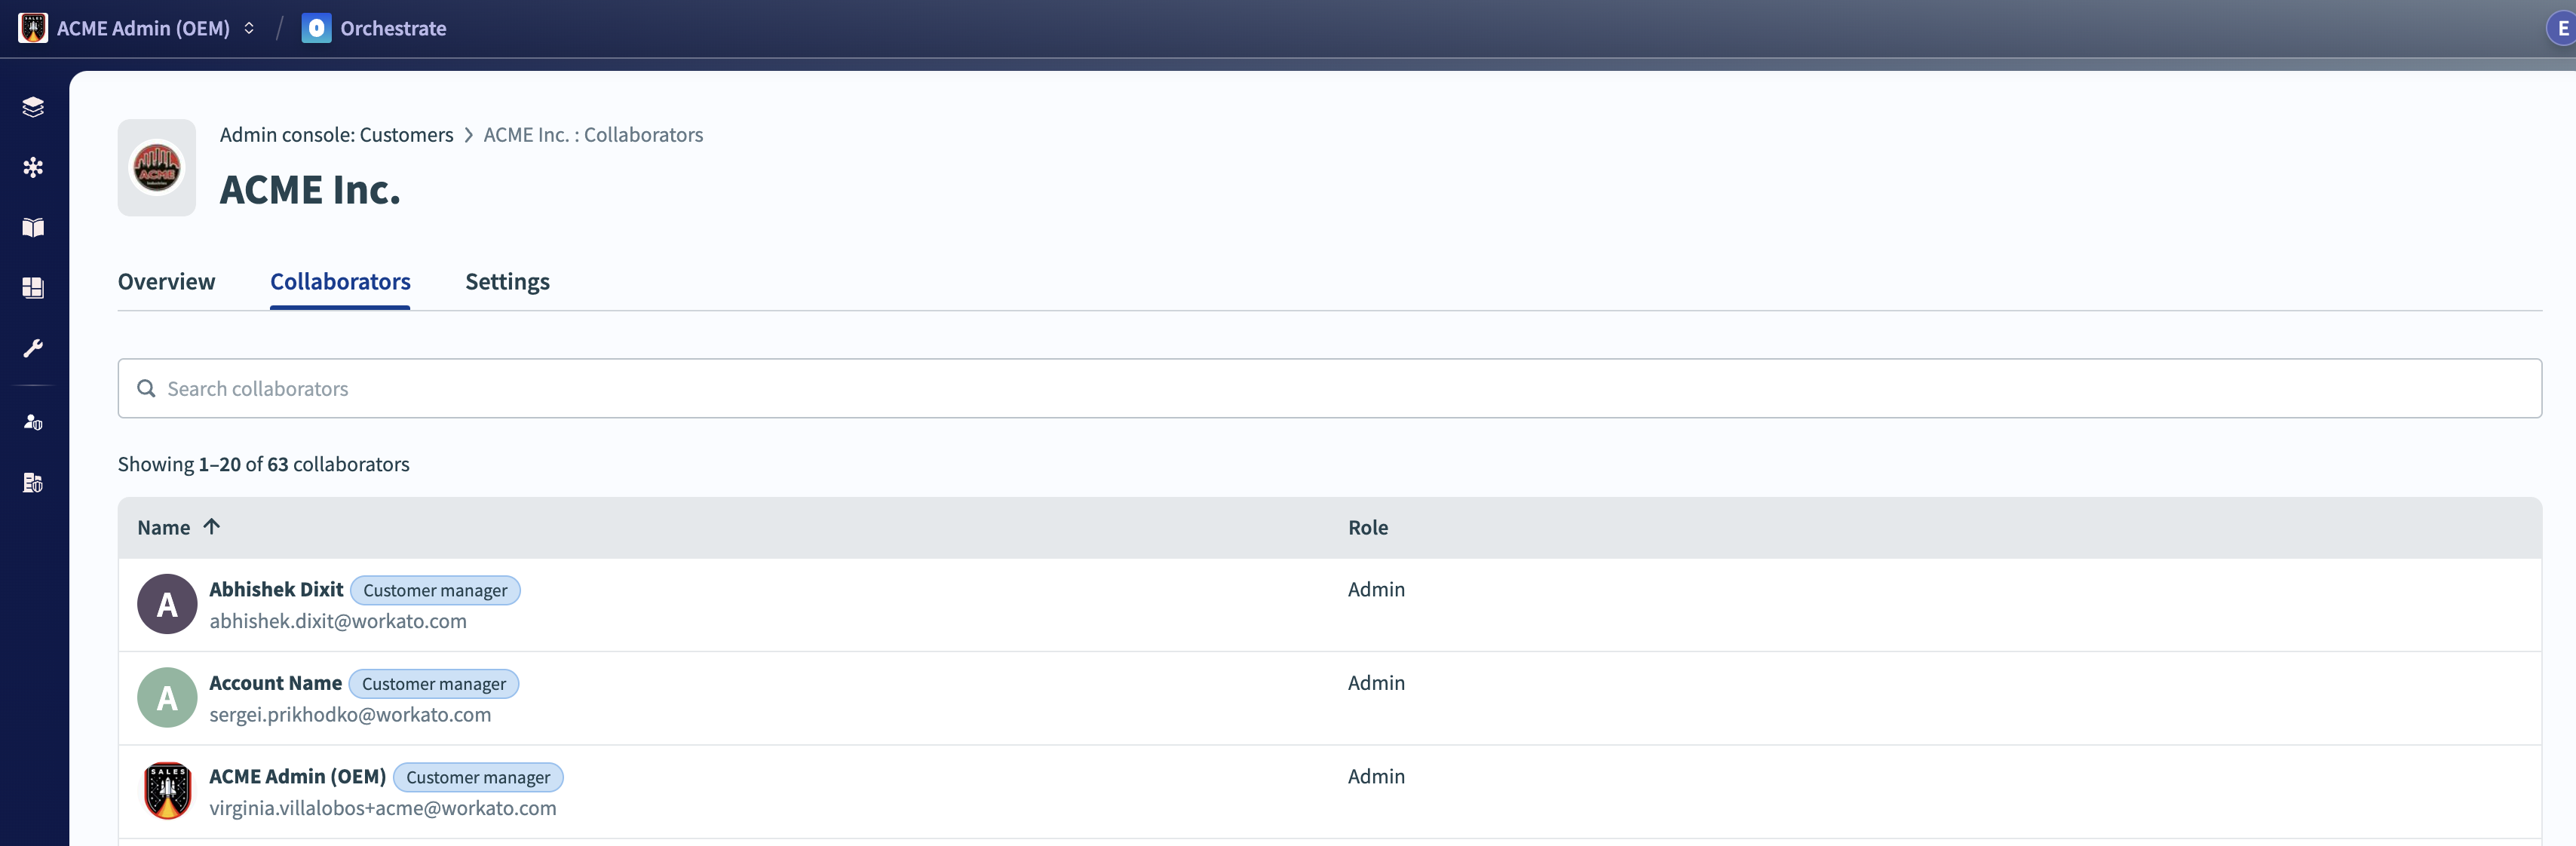This screenshot has width=2576, height=846.
Task: Select the Collaborators tab
Action: pyautogui.click(x=340, y=282)
